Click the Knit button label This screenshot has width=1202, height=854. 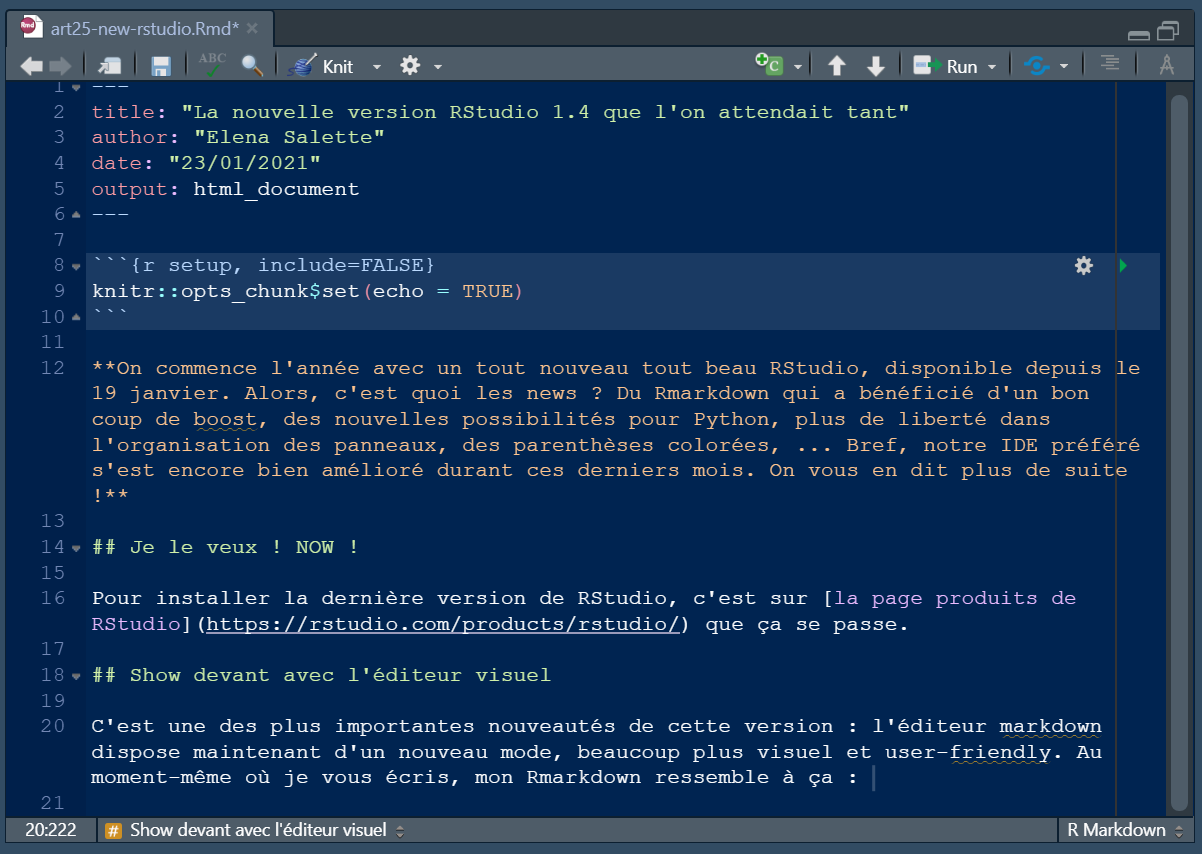click(338, 67)
